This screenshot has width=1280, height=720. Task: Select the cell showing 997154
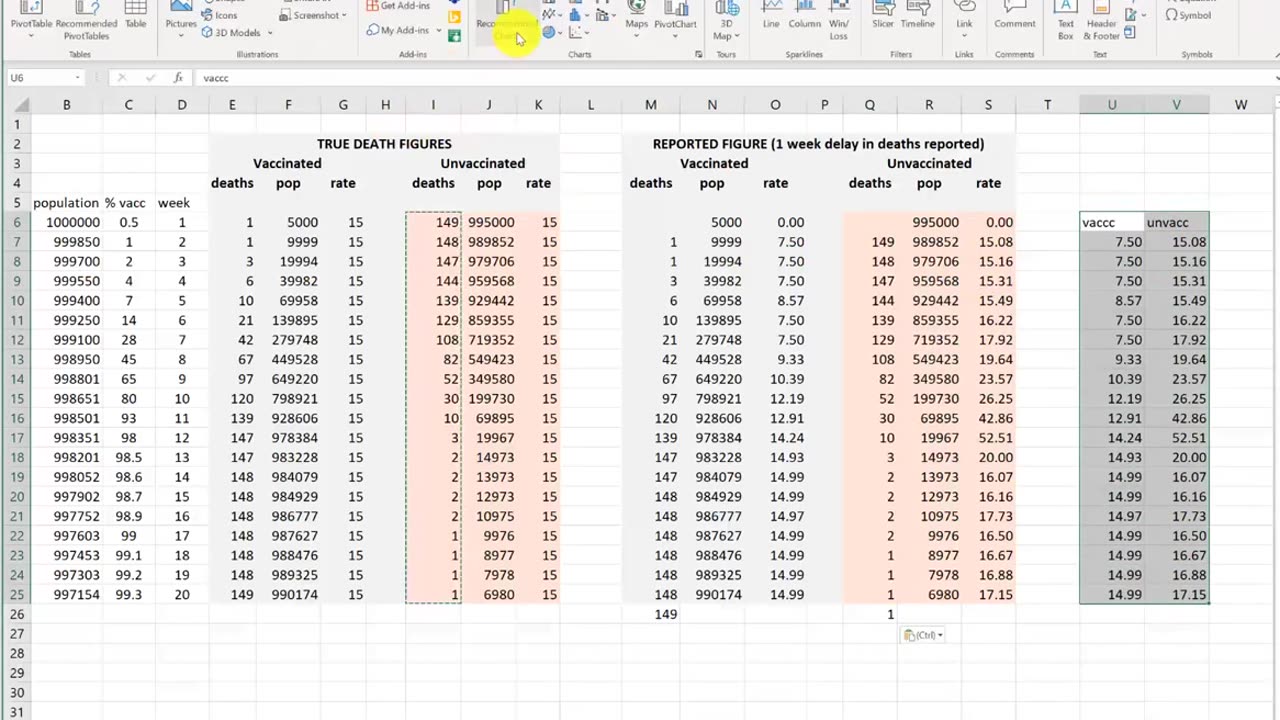(66, 595)
